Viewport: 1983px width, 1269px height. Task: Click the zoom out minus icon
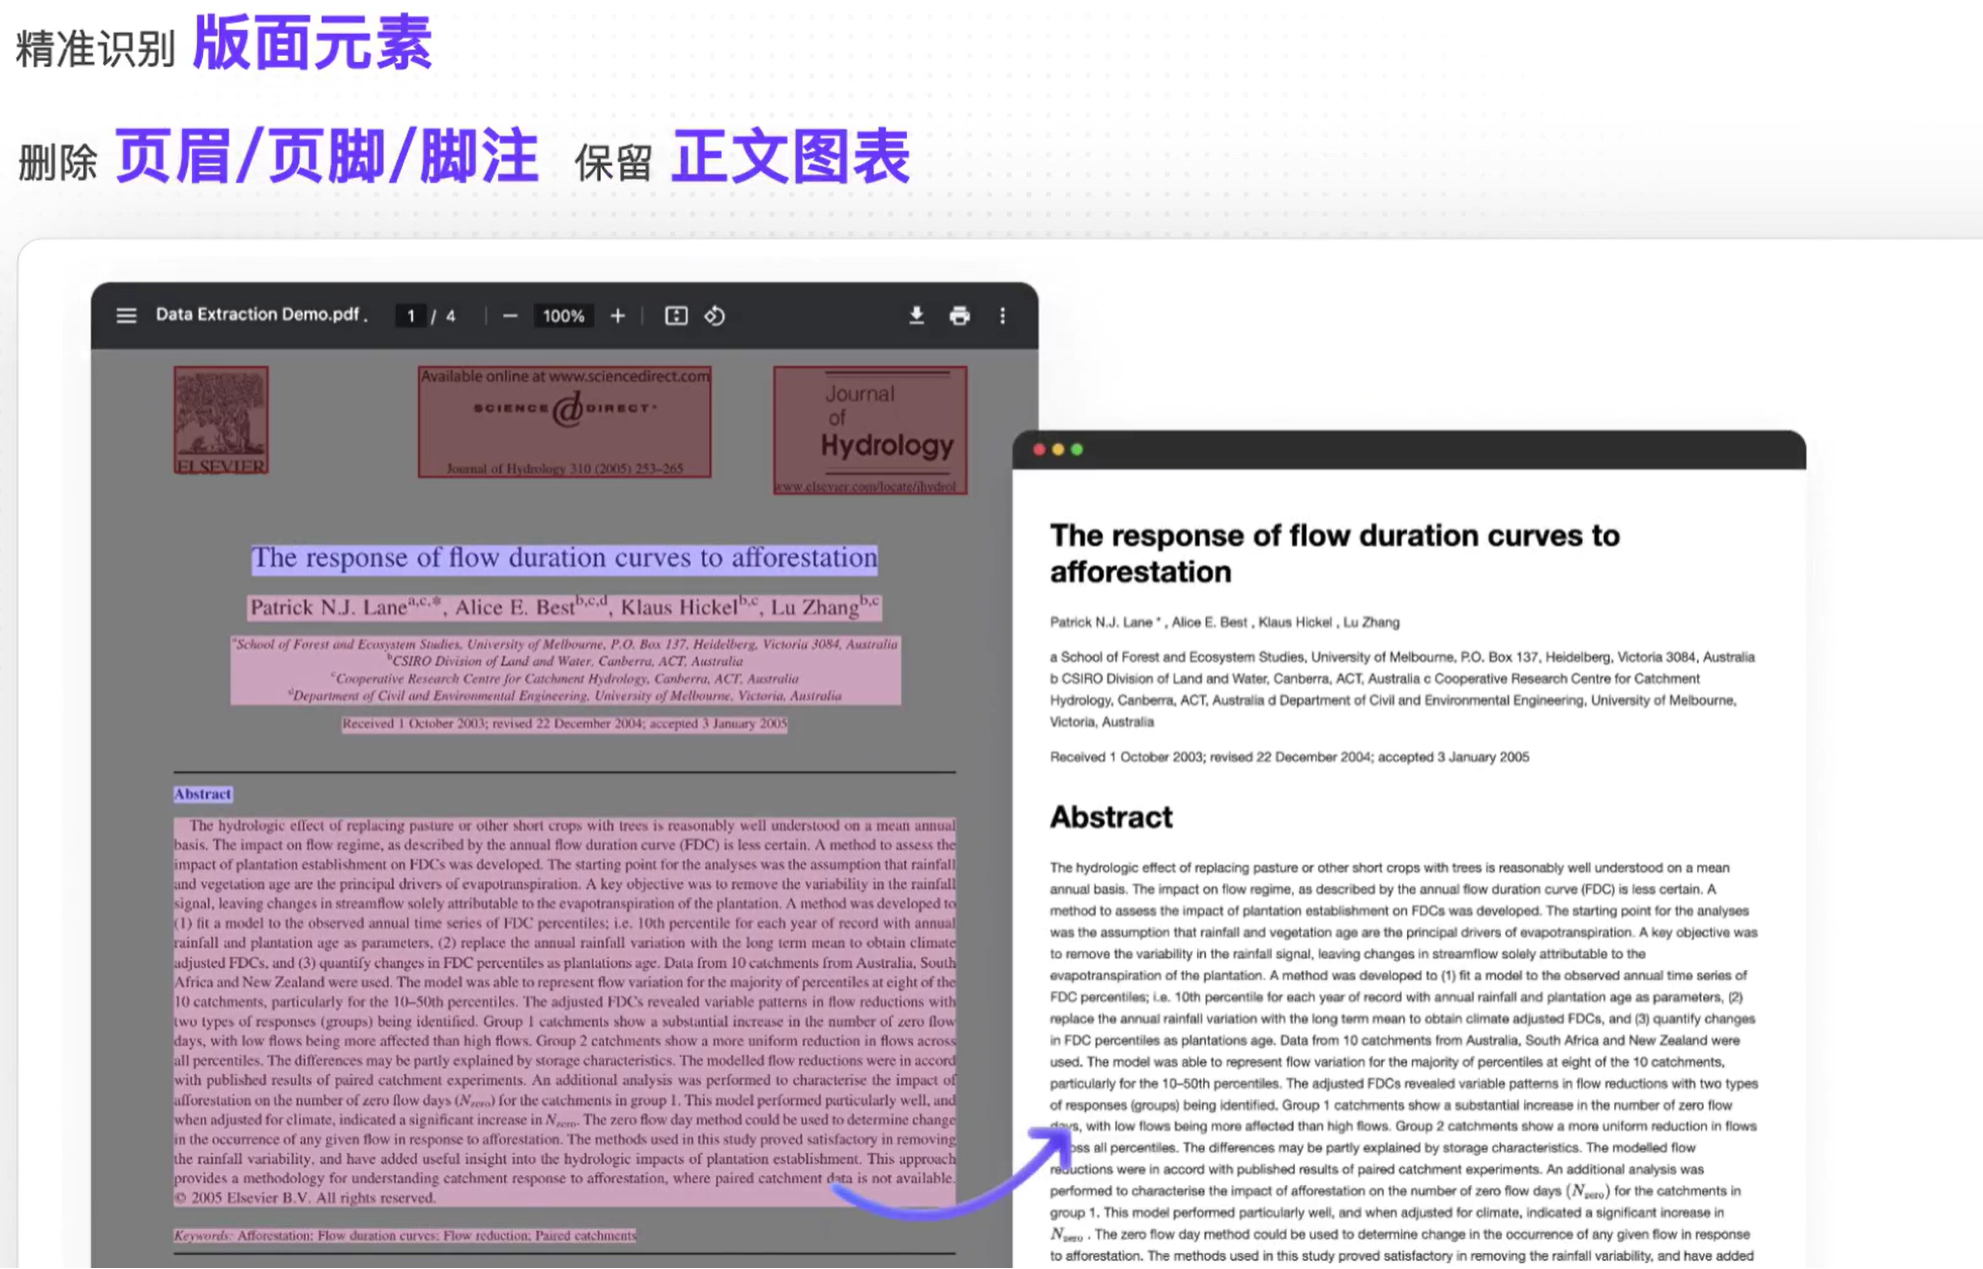click(x=510, y=316)
